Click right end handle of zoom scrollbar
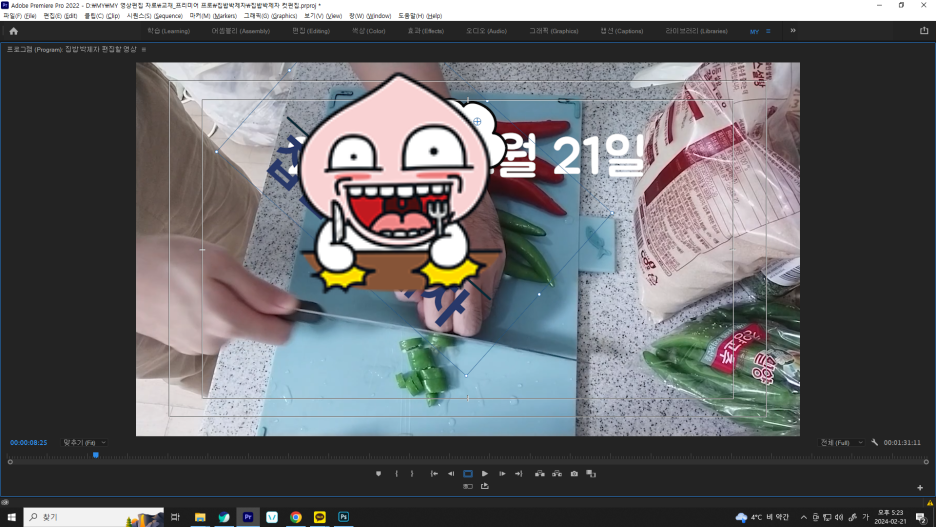 [926, 462]
